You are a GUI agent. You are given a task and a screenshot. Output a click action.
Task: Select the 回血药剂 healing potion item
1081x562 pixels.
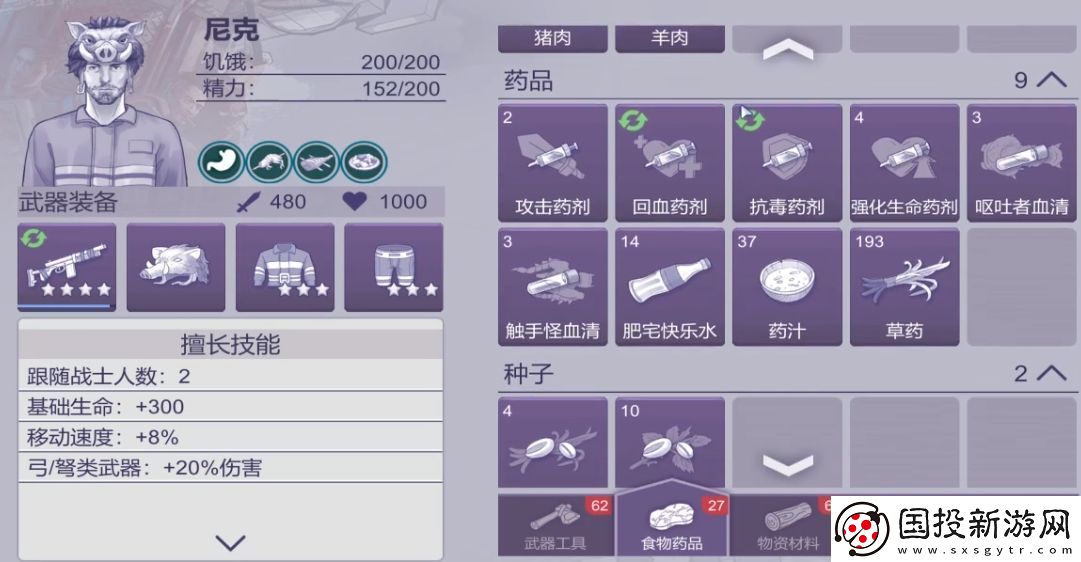(669, 163)
